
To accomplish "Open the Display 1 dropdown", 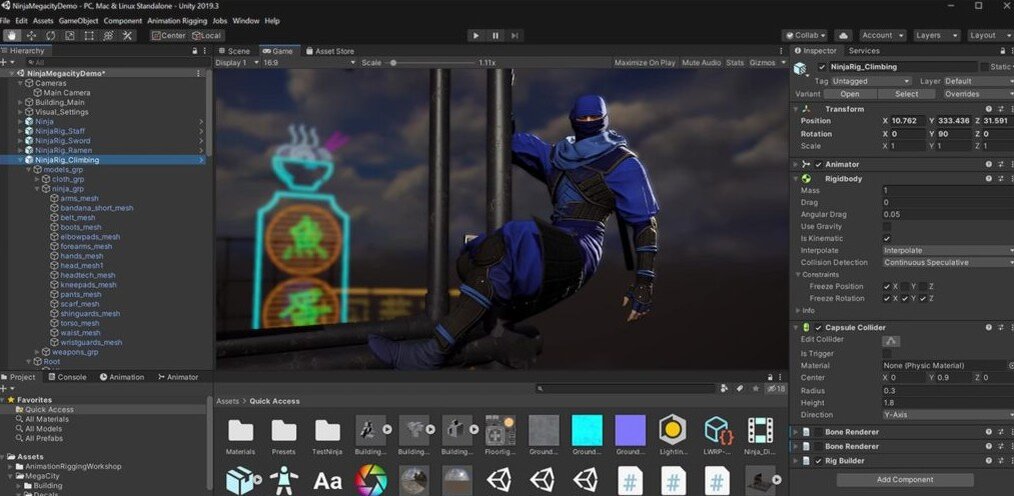I will 236,63.
